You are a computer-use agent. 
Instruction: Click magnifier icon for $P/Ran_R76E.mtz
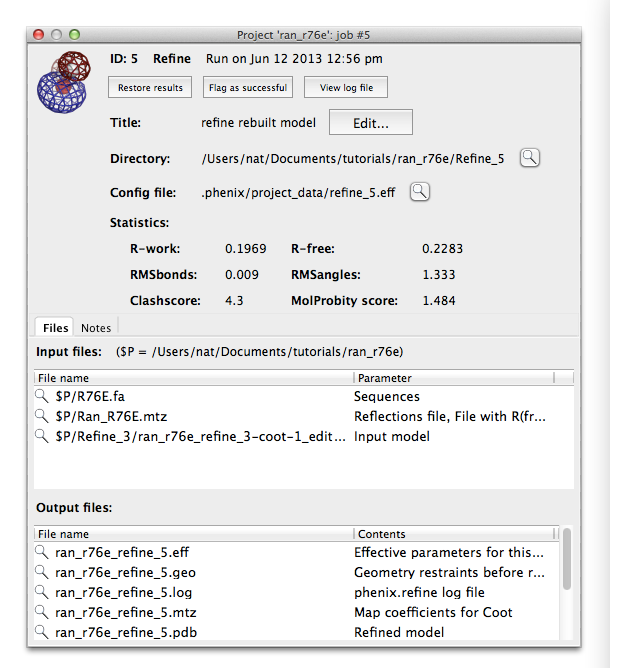coord(42,416)
